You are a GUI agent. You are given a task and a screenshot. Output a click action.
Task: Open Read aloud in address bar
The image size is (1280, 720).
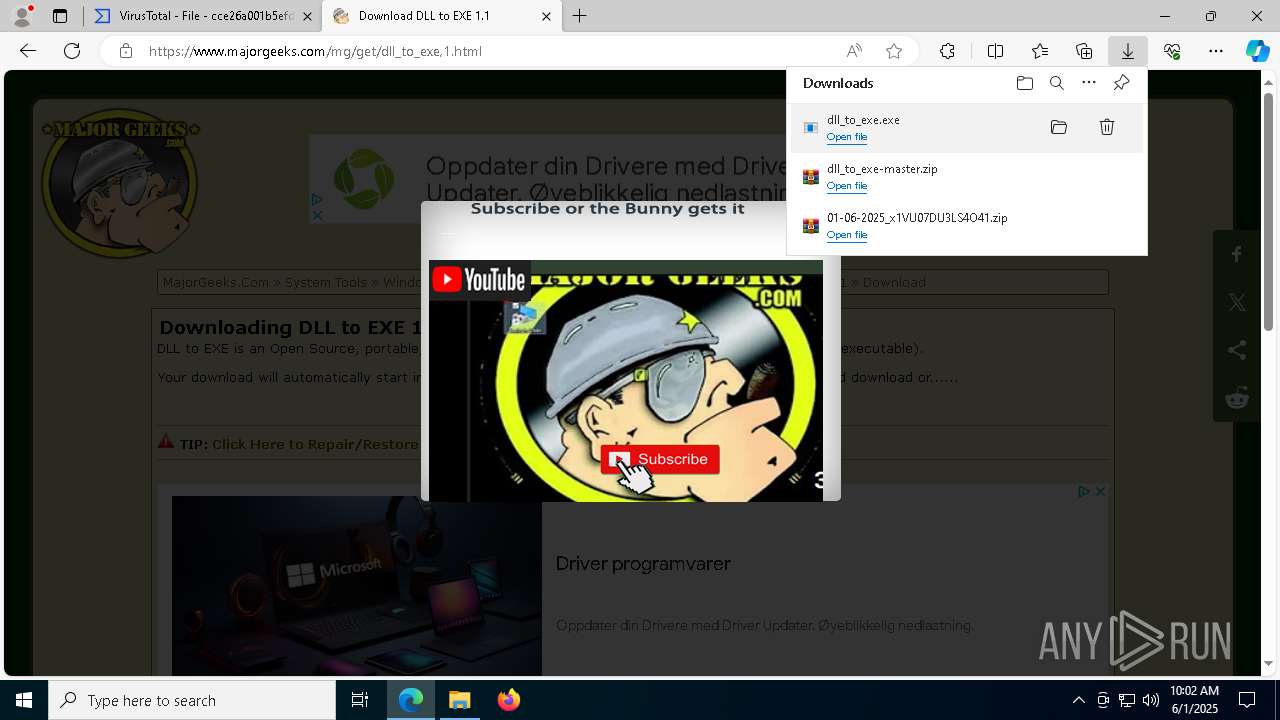click(854, 51)
